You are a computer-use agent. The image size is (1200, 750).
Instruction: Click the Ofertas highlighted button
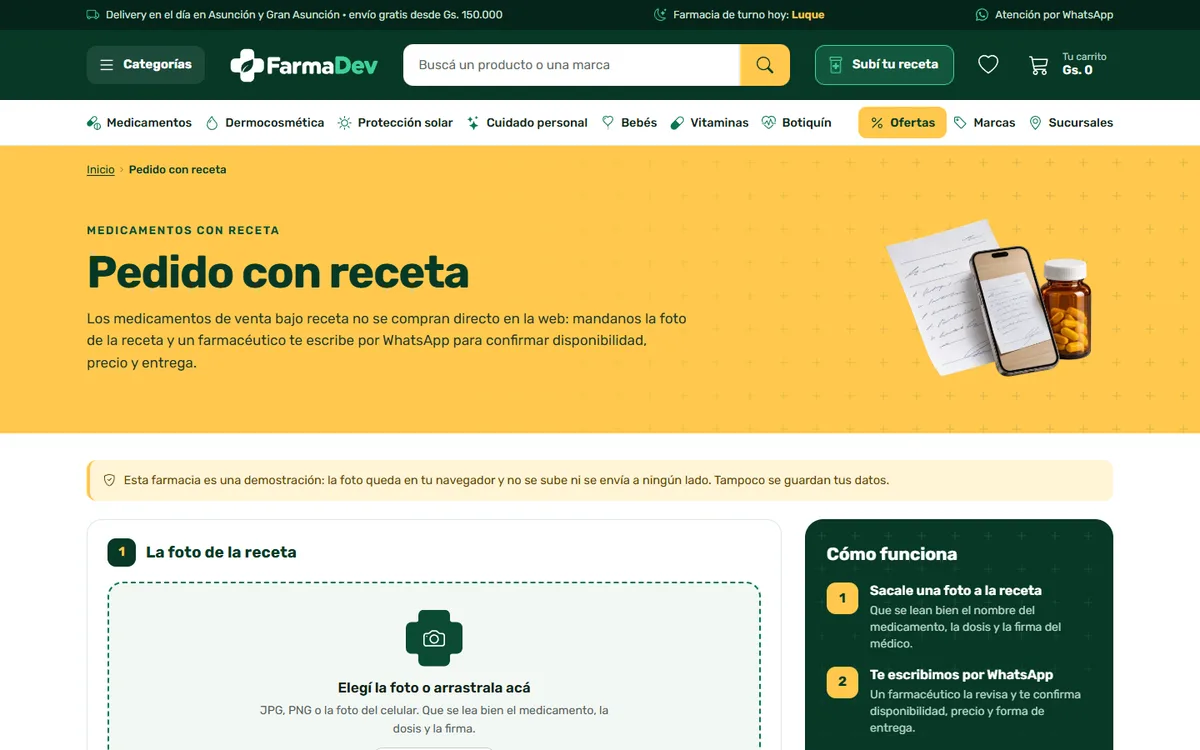[902, 123]
